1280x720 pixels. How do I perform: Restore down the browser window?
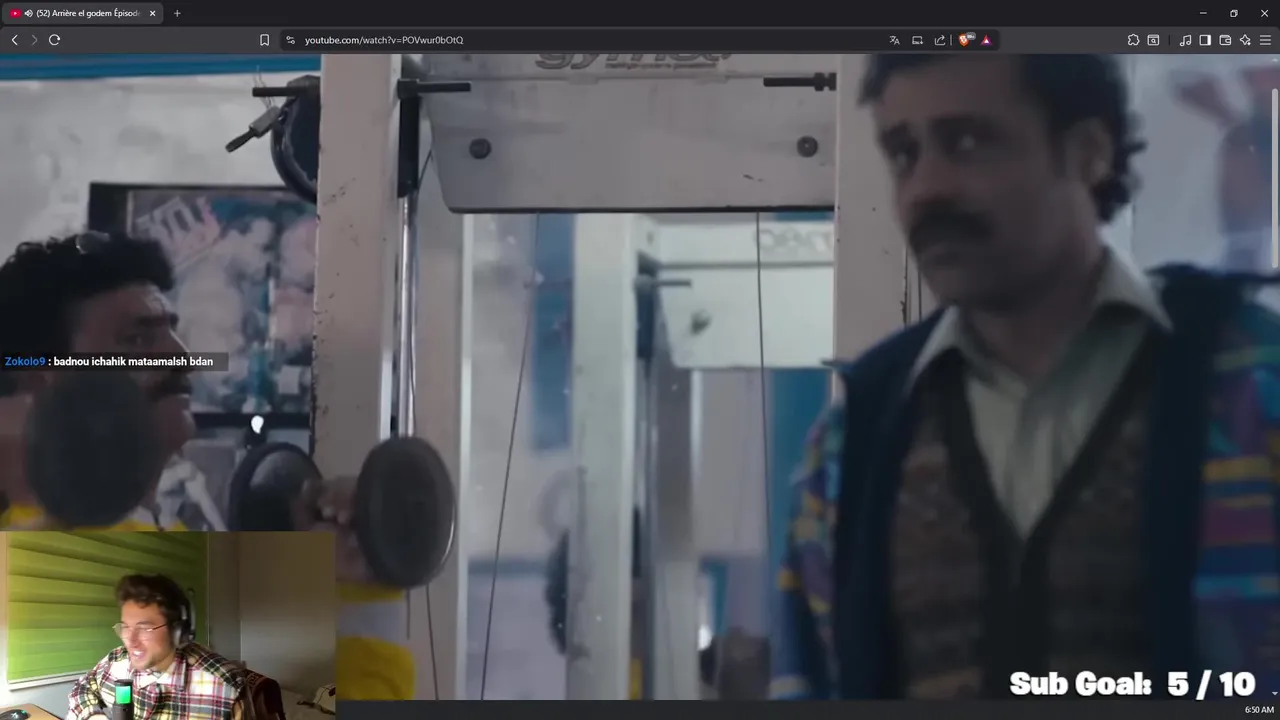tap(1234, 13)
